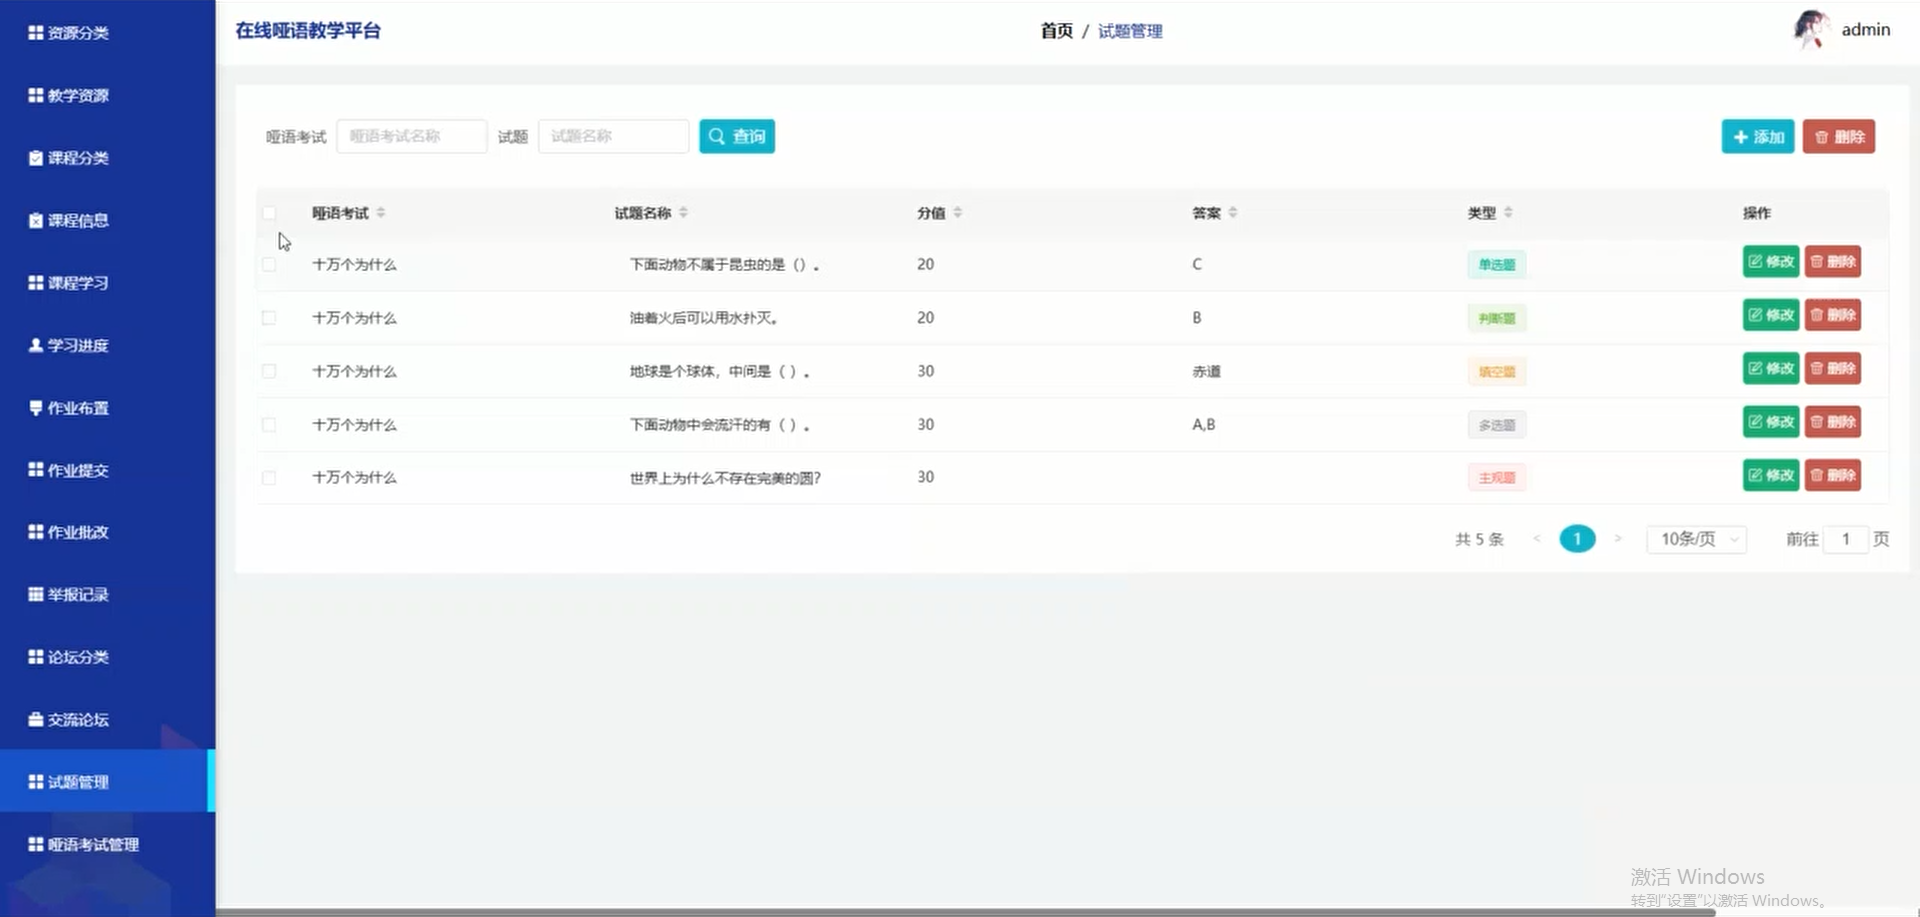Click the edit icon on the first question row
The width and height of the screenshot is (1920, 917).
click(1757, 261)
